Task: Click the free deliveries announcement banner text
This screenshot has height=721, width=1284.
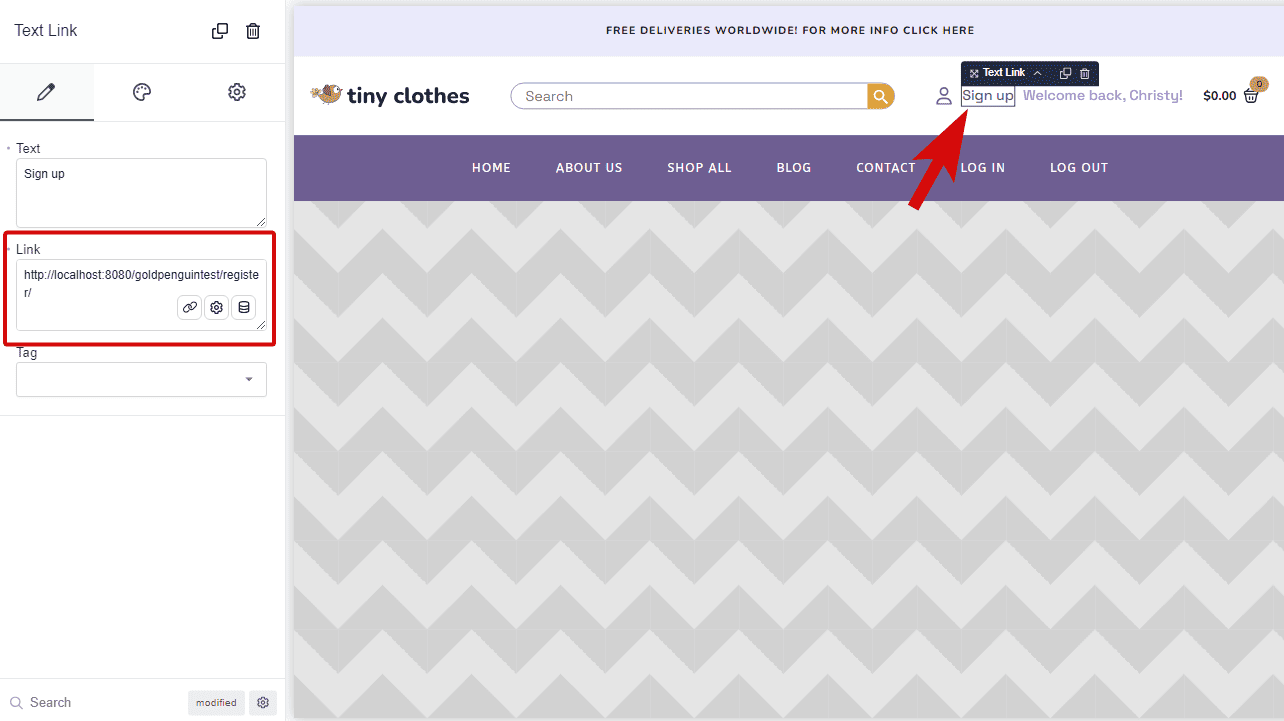Action: (790, 31)
